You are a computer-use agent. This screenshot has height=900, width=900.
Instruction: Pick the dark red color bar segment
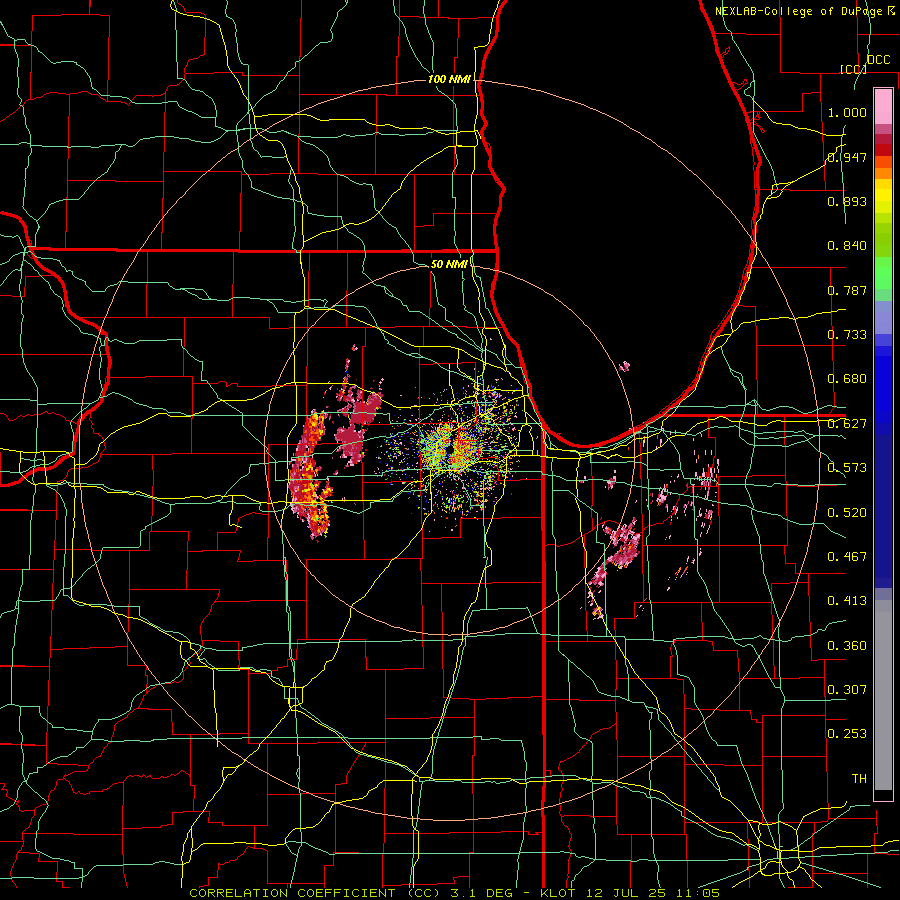point(883,150)
